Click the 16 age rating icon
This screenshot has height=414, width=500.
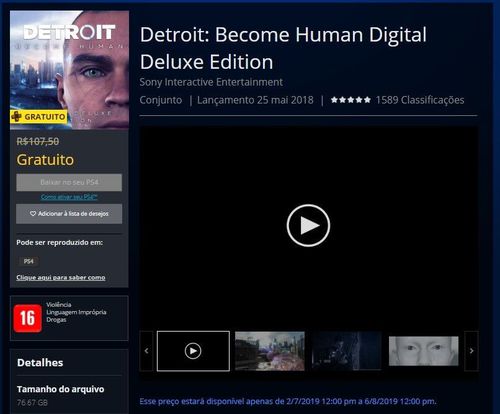[28, 318]
